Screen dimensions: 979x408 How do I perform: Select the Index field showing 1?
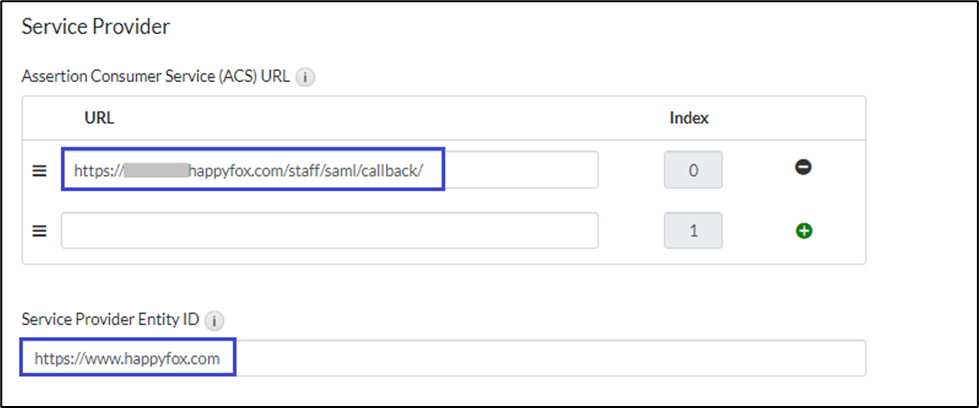[x=692, y=231]
